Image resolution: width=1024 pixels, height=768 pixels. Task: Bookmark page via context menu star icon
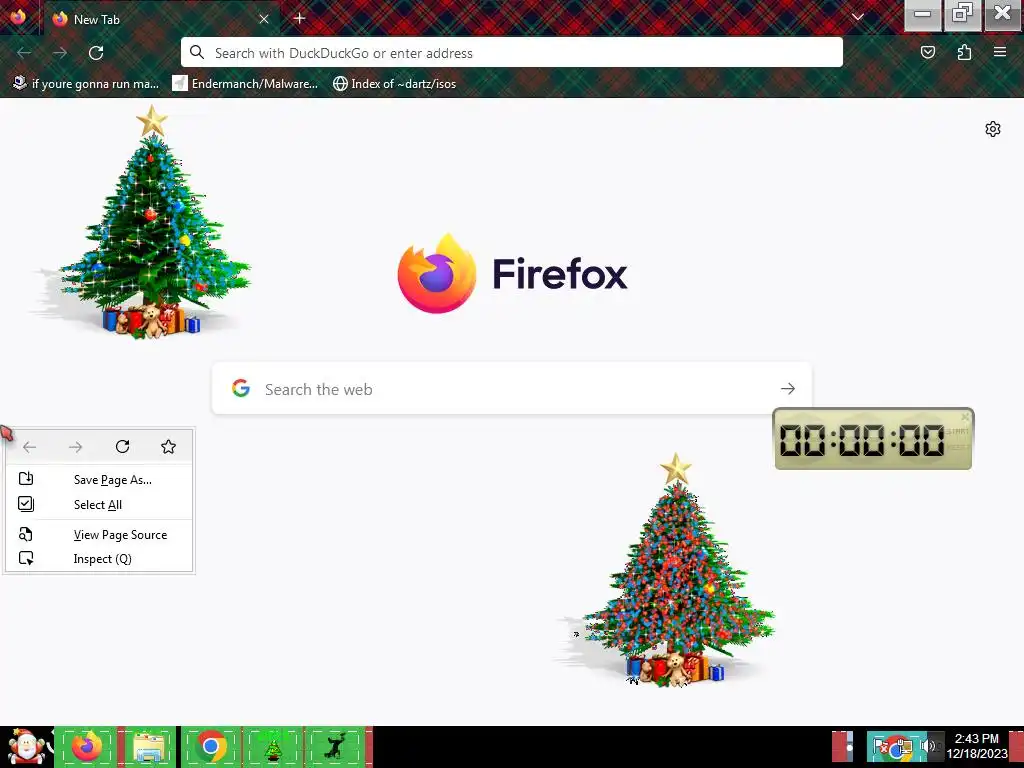168,447
